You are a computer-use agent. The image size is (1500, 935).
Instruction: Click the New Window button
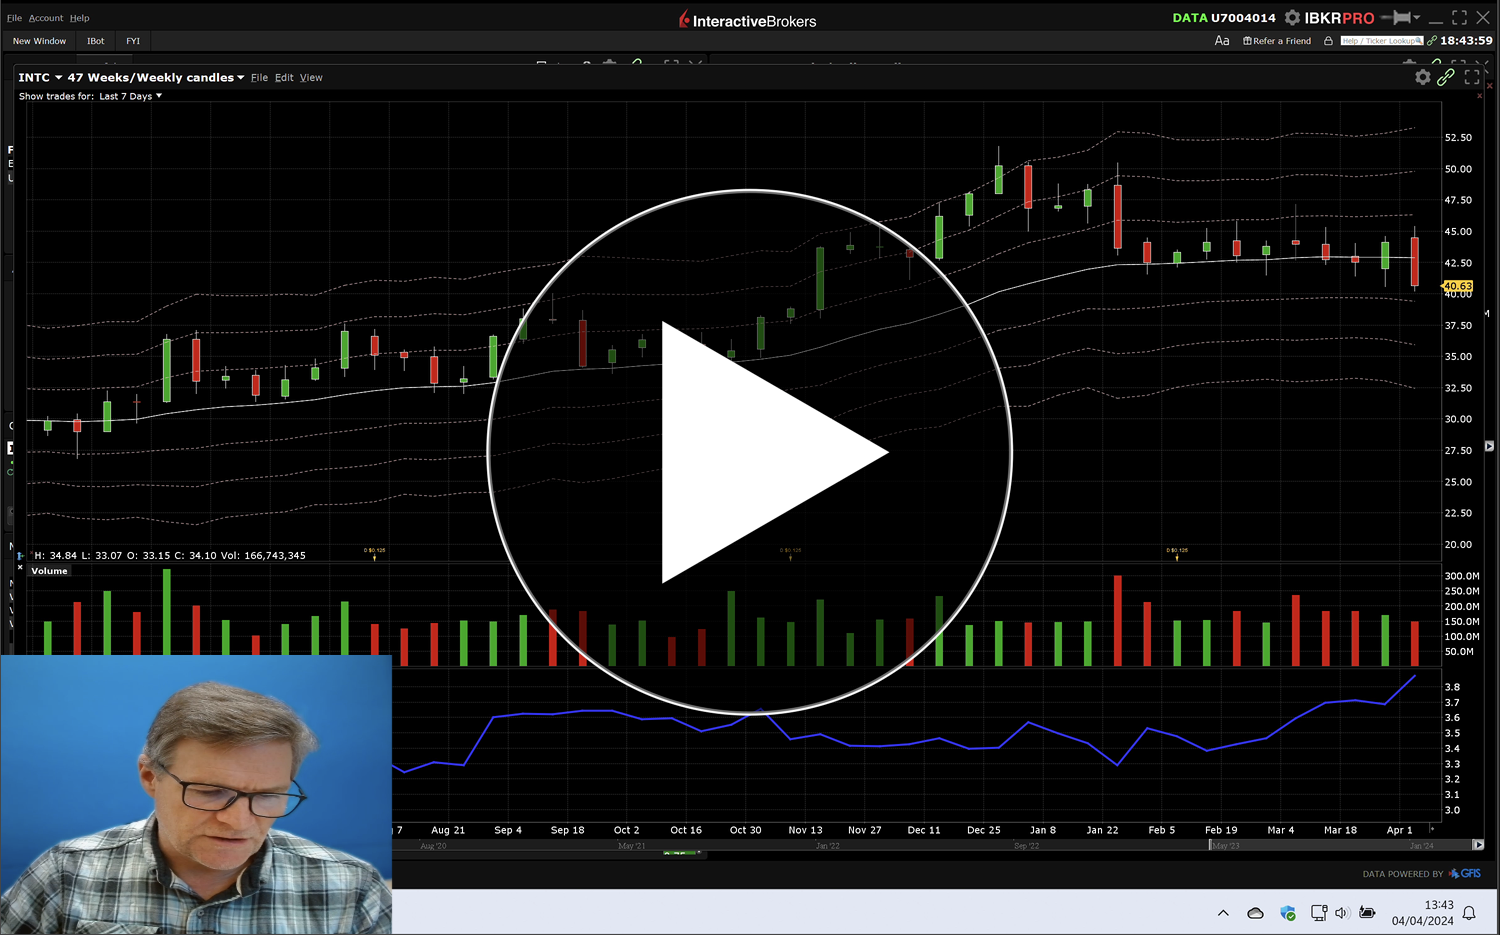(x=39, y=41)
